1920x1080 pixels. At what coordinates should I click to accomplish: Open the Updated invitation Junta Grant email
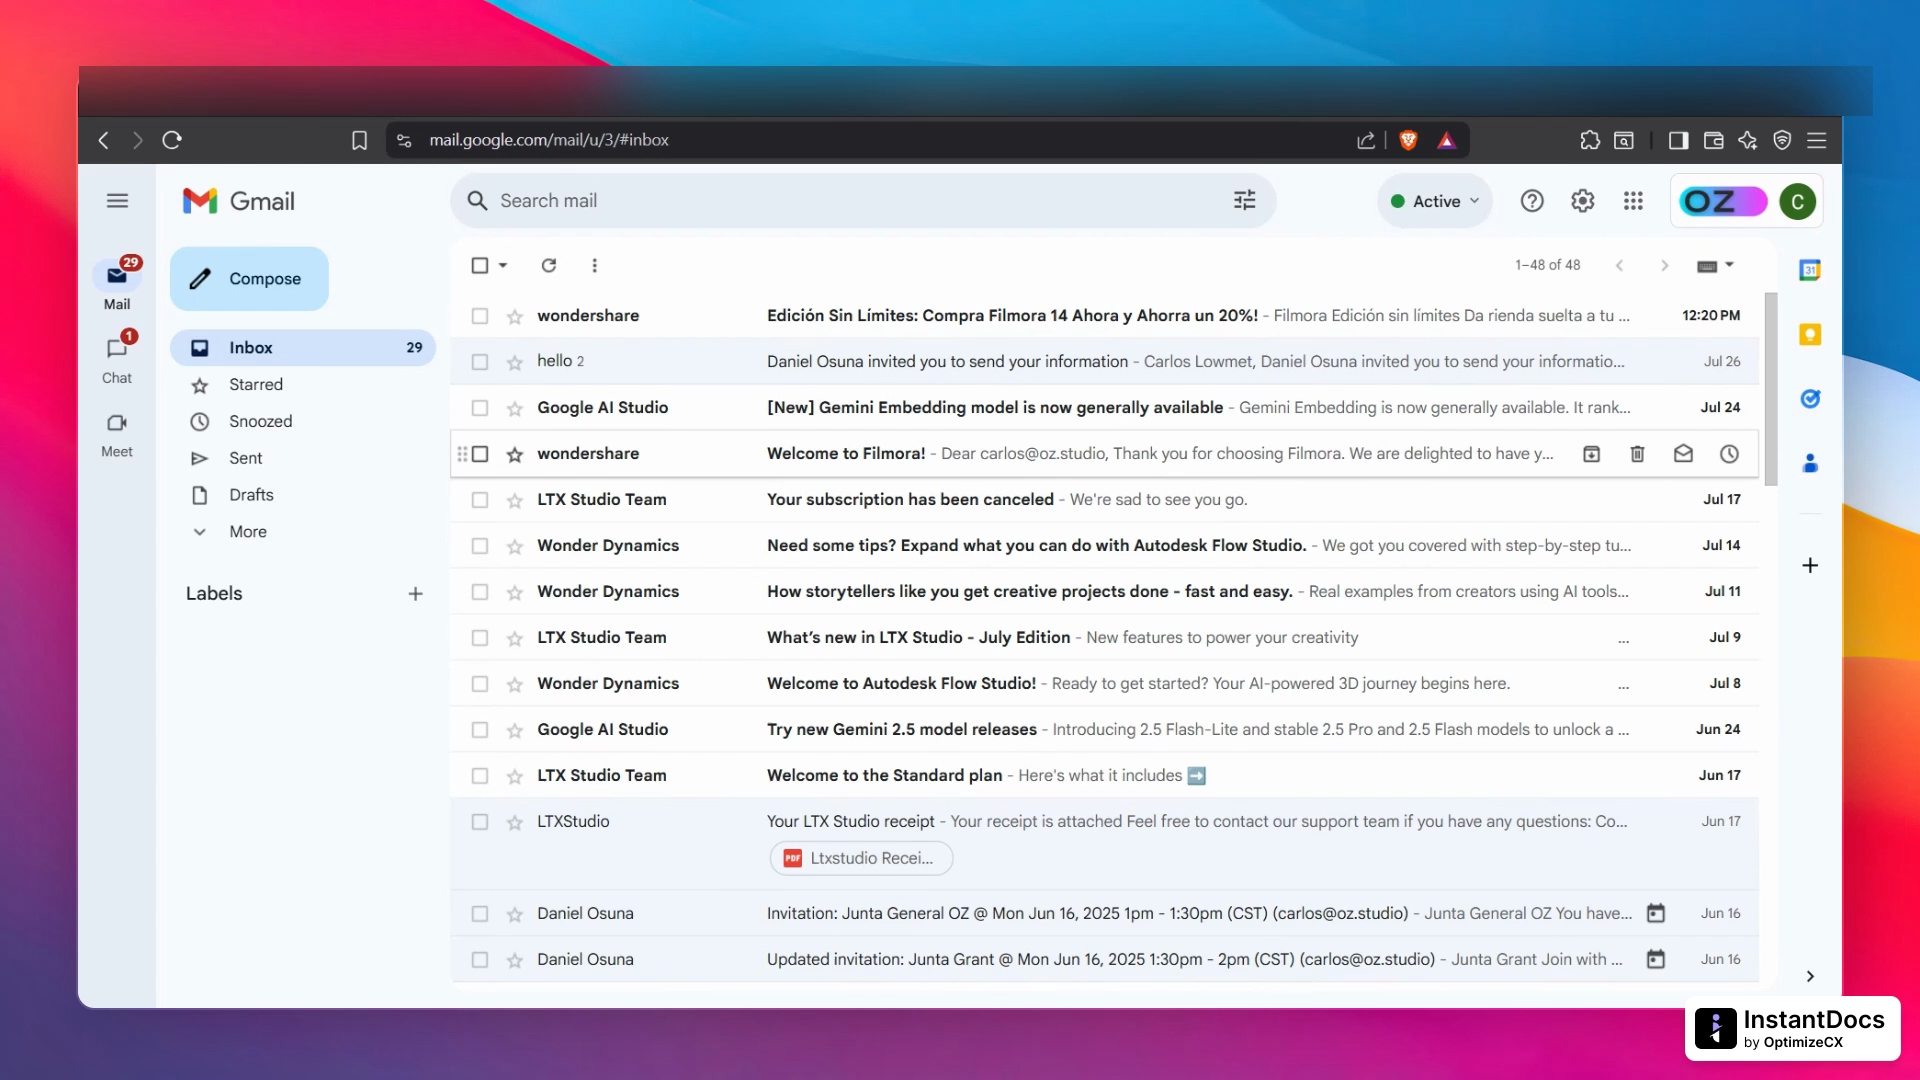(x=1104, y=960)
